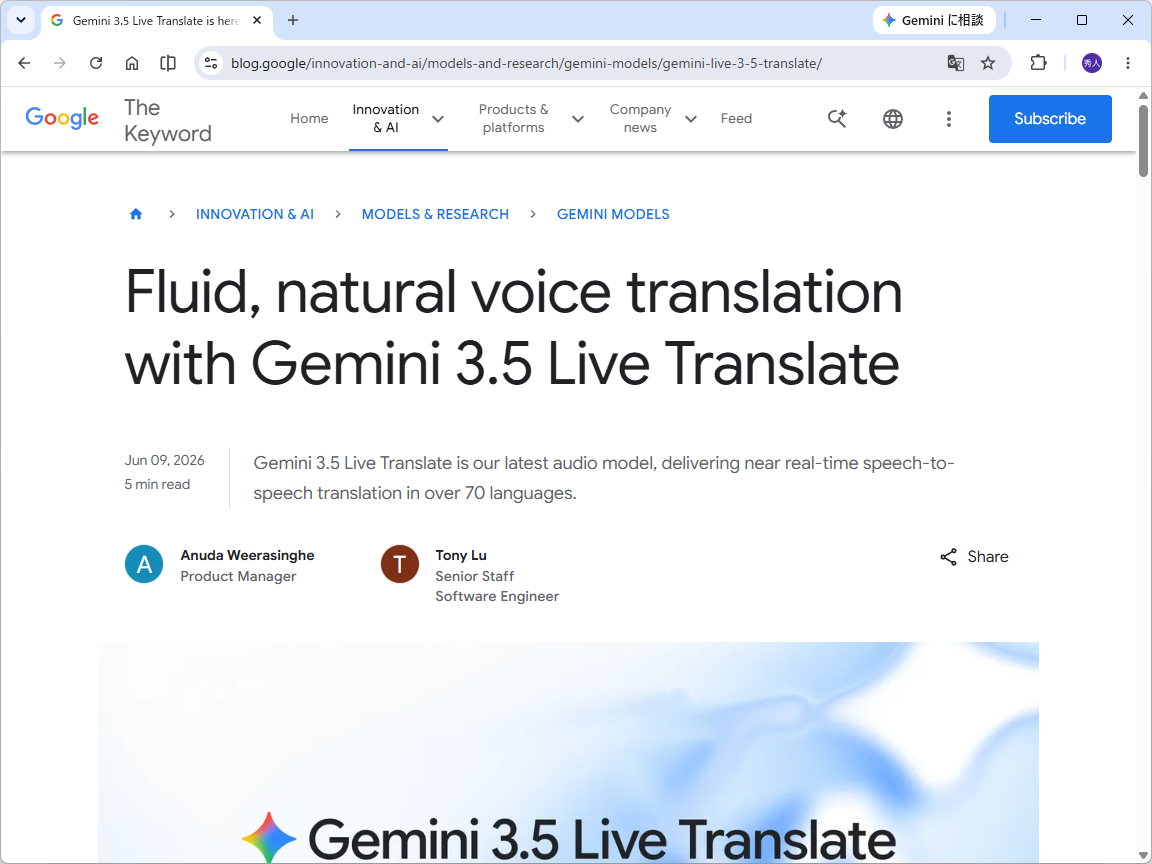Image resolution: width=1152 pixels, height=864 pixels.
Task: Select Company news navigation item
Action: coord(640,118)
